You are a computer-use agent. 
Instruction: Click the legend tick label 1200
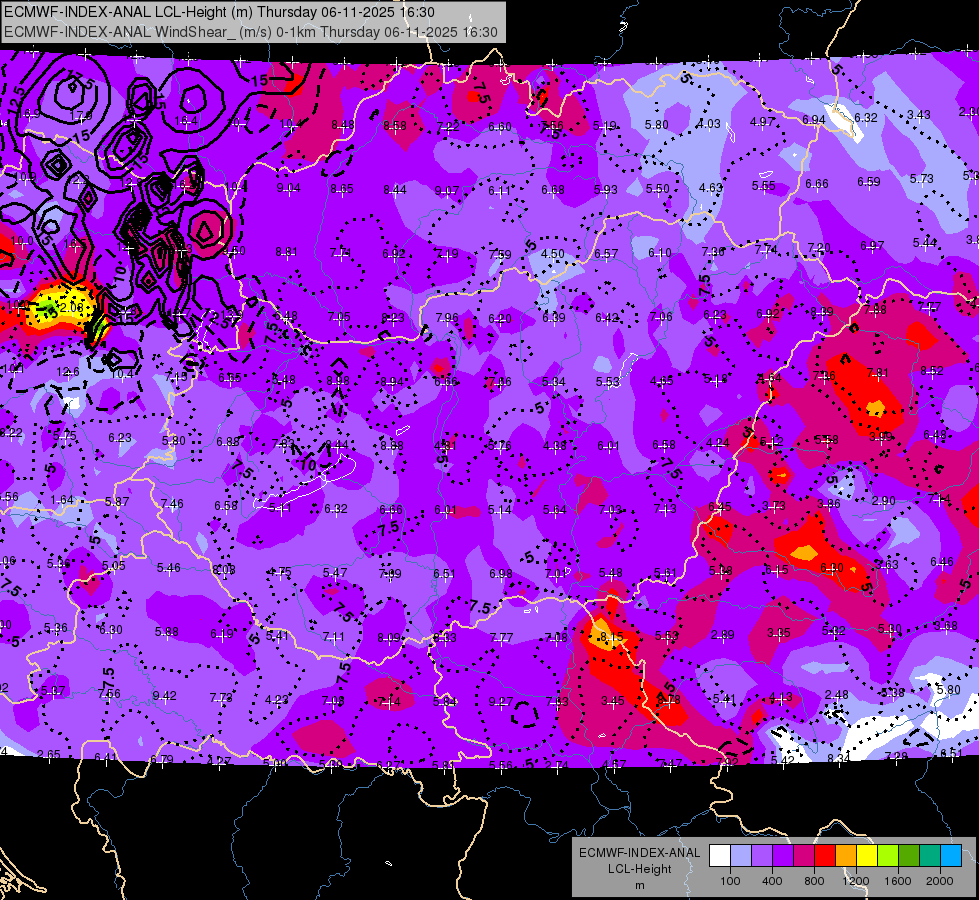pyautogui.click(x=856, y=881)
